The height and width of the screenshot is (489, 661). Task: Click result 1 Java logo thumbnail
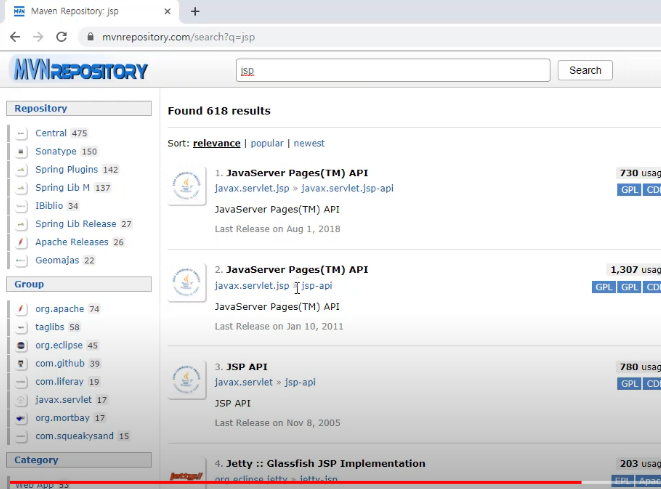[x=187, y=185]
